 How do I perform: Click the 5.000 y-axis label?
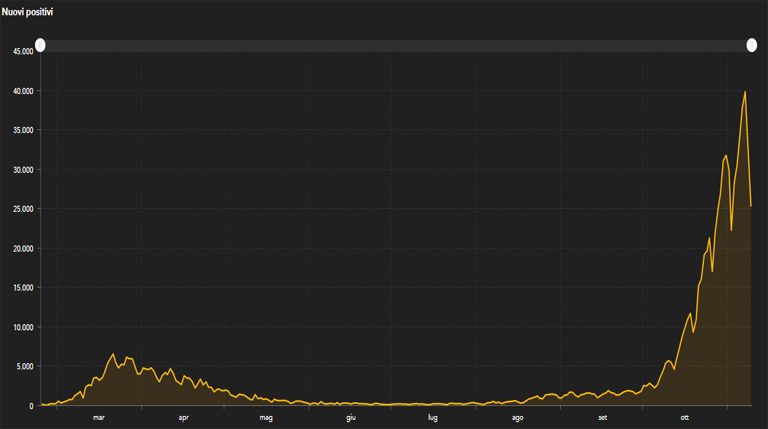click(x=24, y=366)
